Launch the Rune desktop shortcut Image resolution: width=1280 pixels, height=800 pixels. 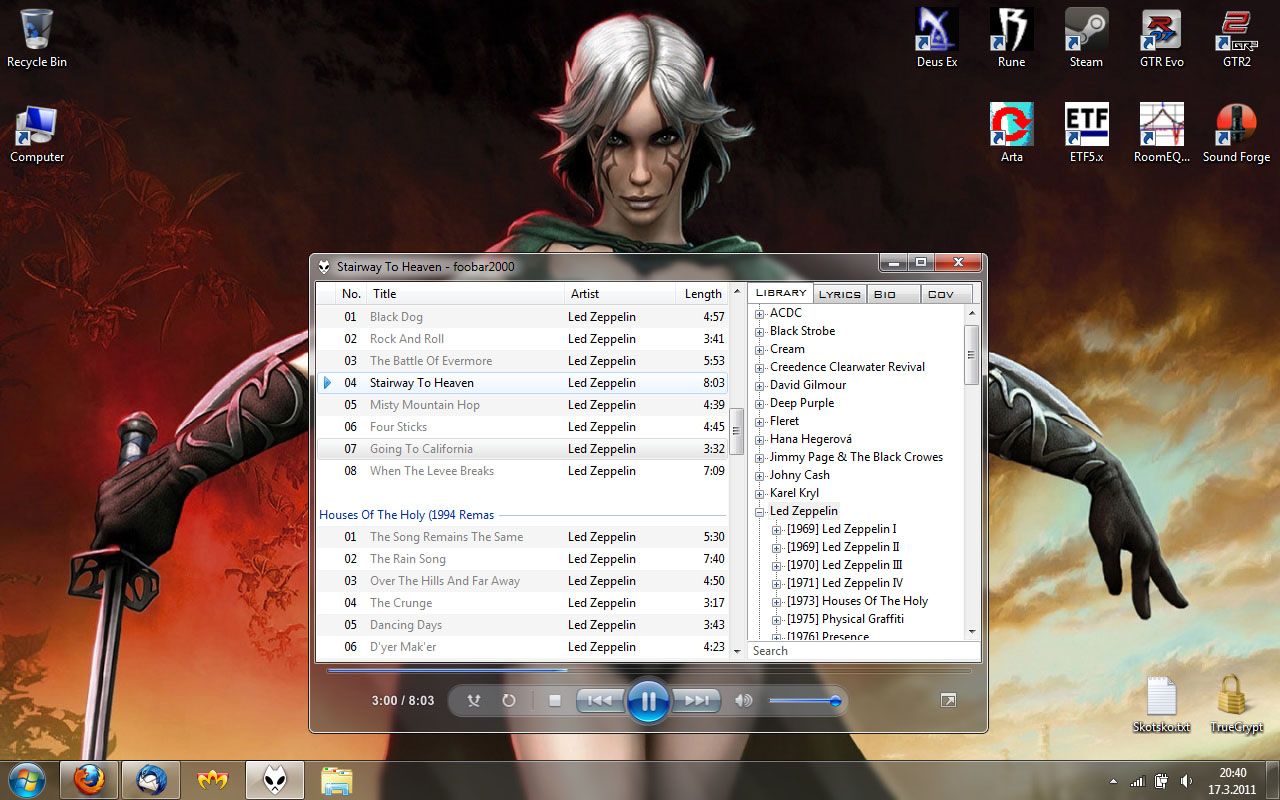point(1011,39)
